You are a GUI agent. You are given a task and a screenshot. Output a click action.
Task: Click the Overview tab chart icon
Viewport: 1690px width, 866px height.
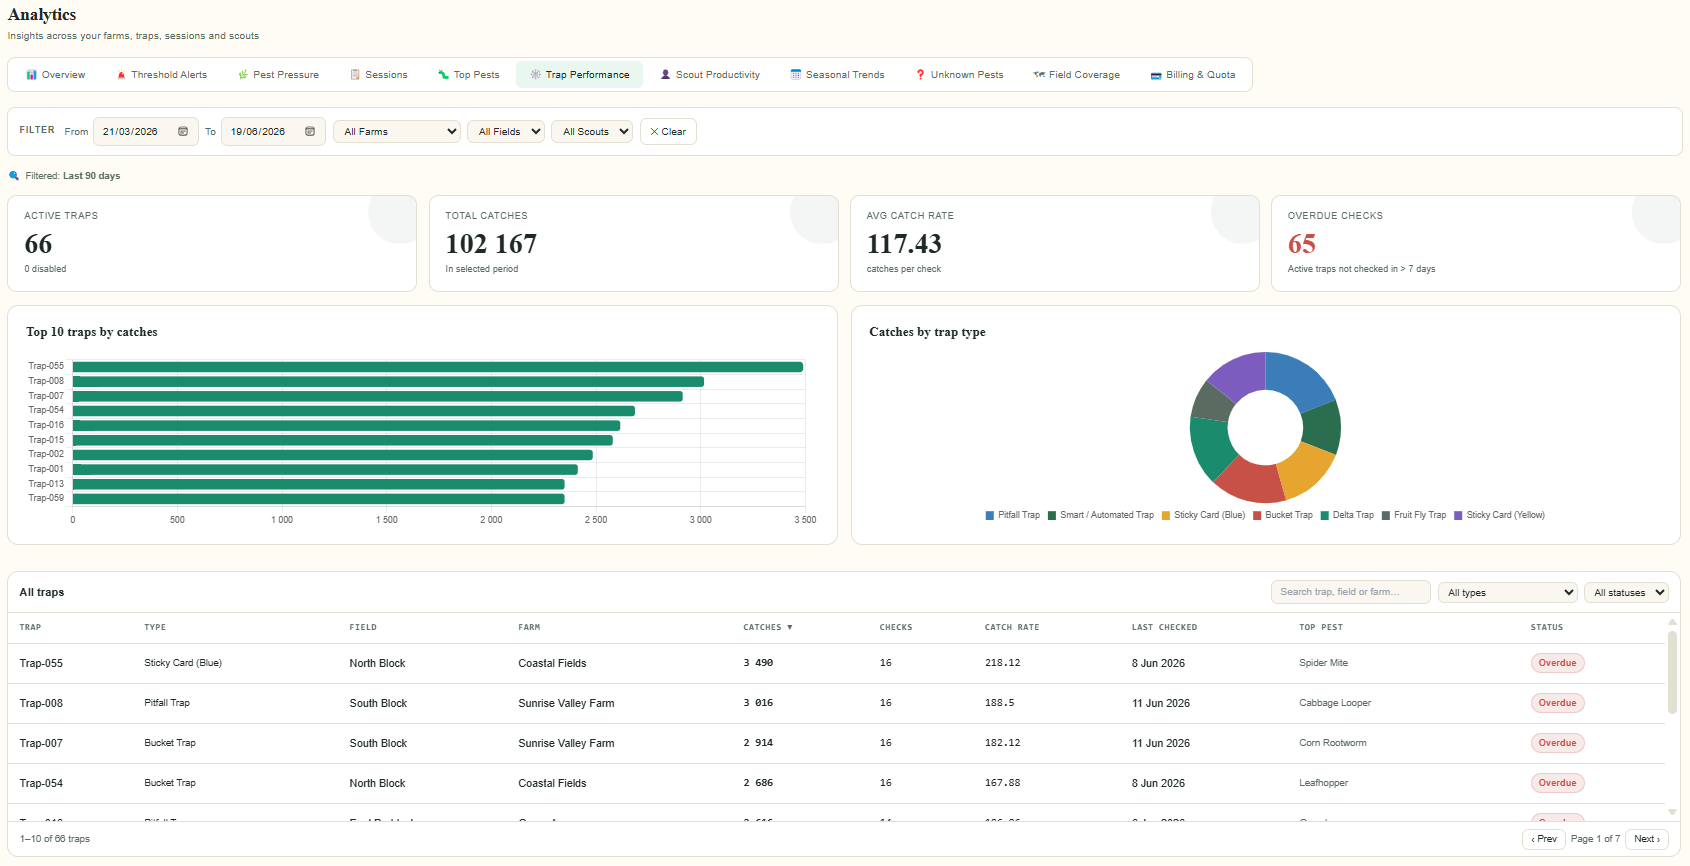[x=31, y=75]
